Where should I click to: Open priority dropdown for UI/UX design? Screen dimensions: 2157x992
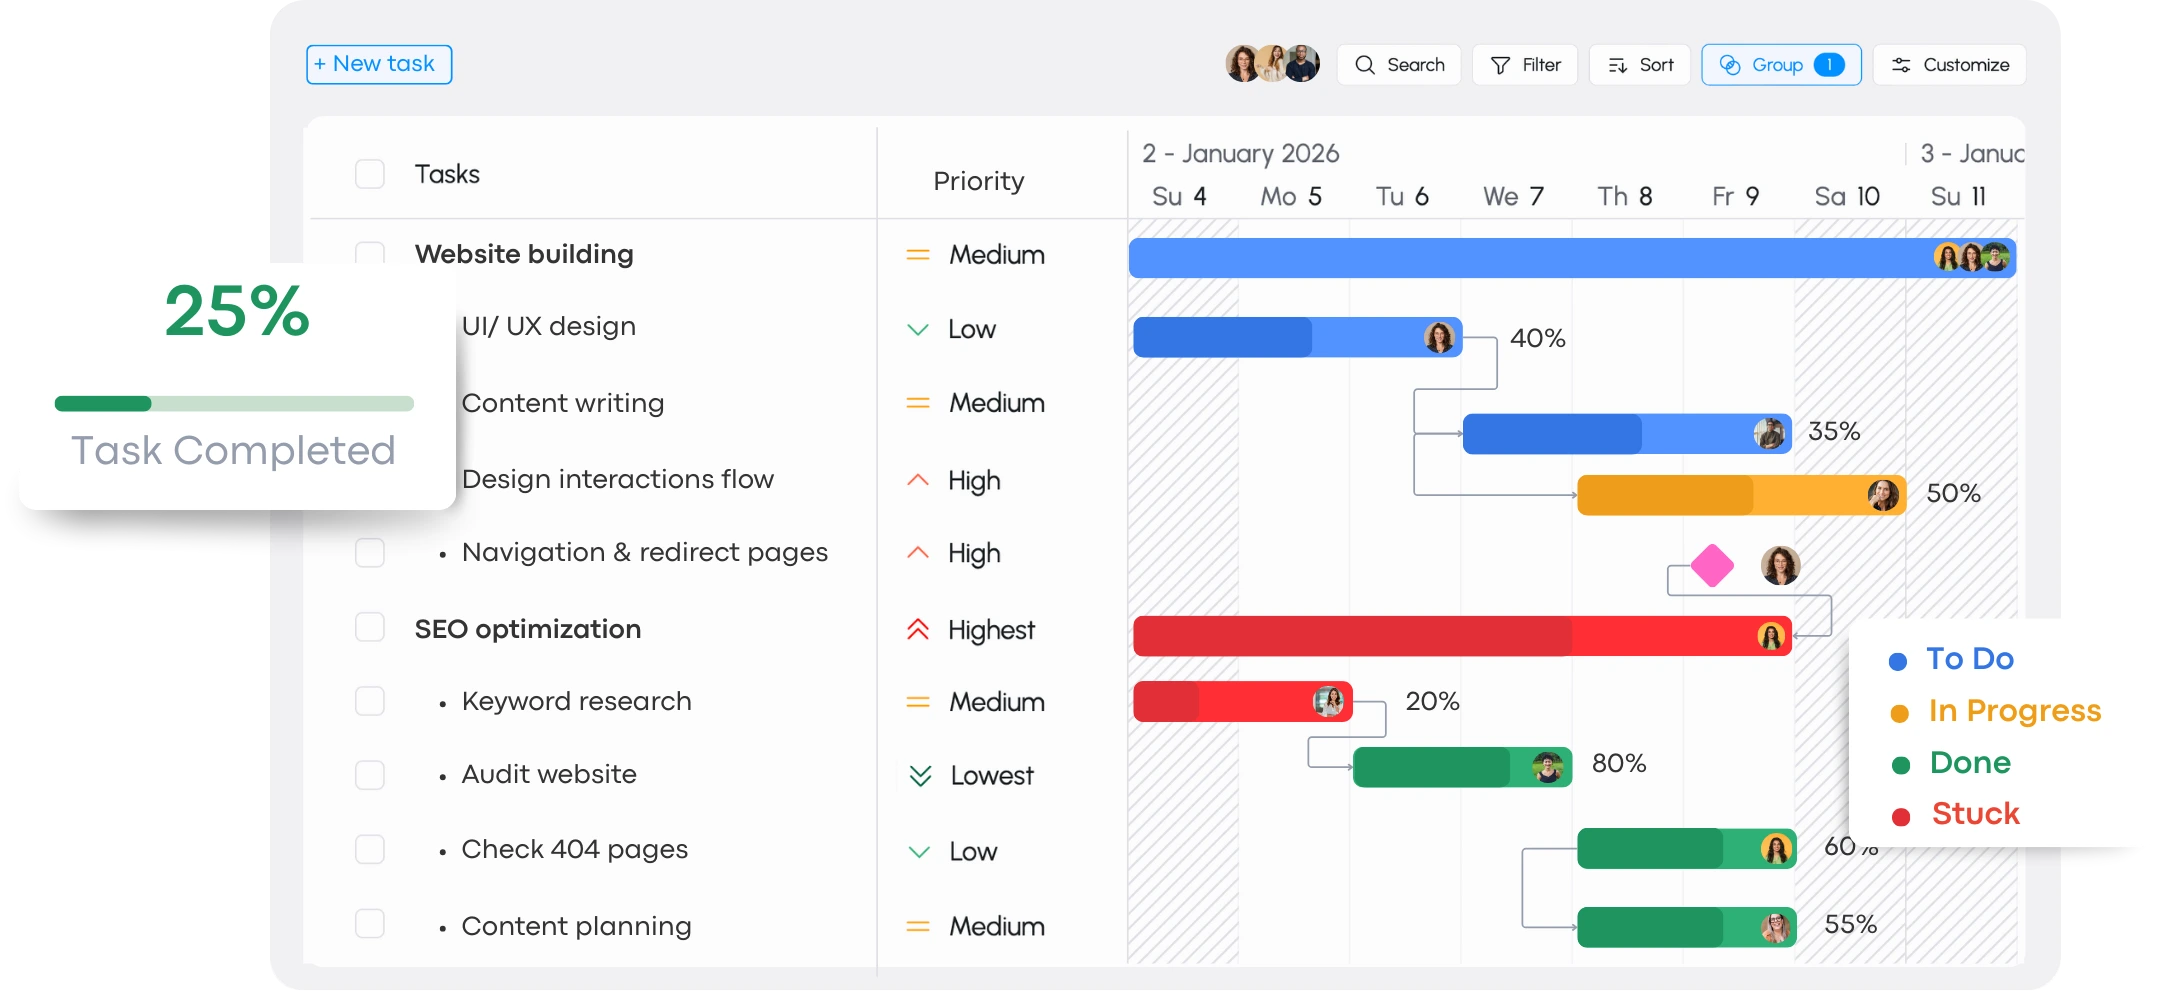coord(970,329)
